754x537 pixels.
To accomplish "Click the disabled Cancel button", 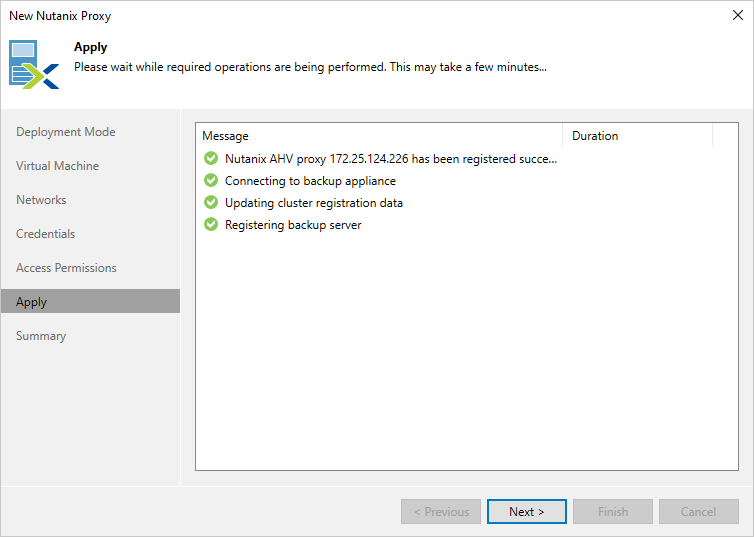I will 699,512.
